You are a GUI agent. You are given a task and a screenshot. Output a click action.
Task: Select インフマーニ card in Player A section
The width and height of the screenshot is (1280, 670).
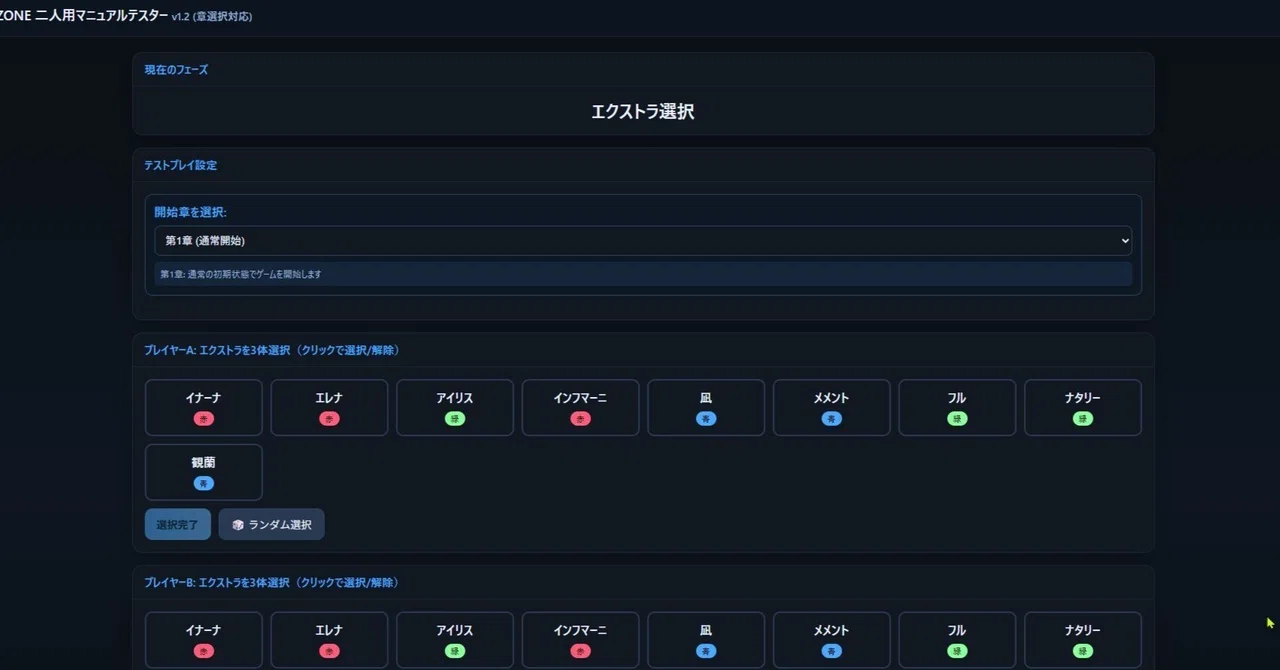click(580, 407)
